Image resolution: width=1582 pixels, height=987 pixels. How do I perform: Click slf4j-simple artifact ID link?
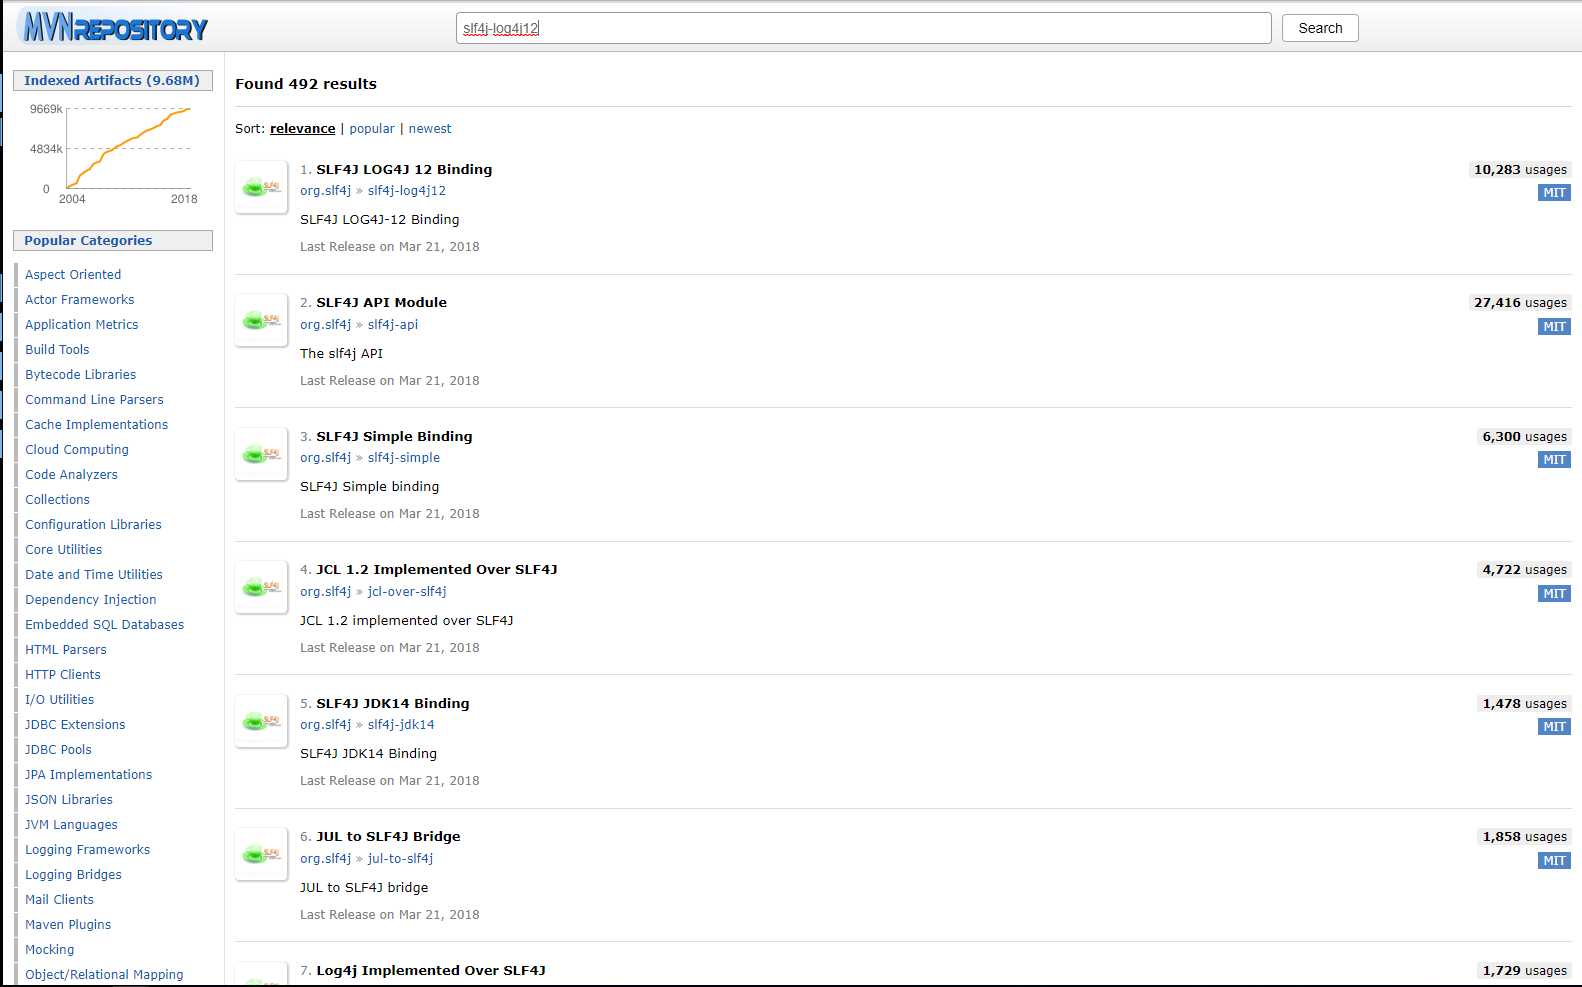[x=404, y=458]
